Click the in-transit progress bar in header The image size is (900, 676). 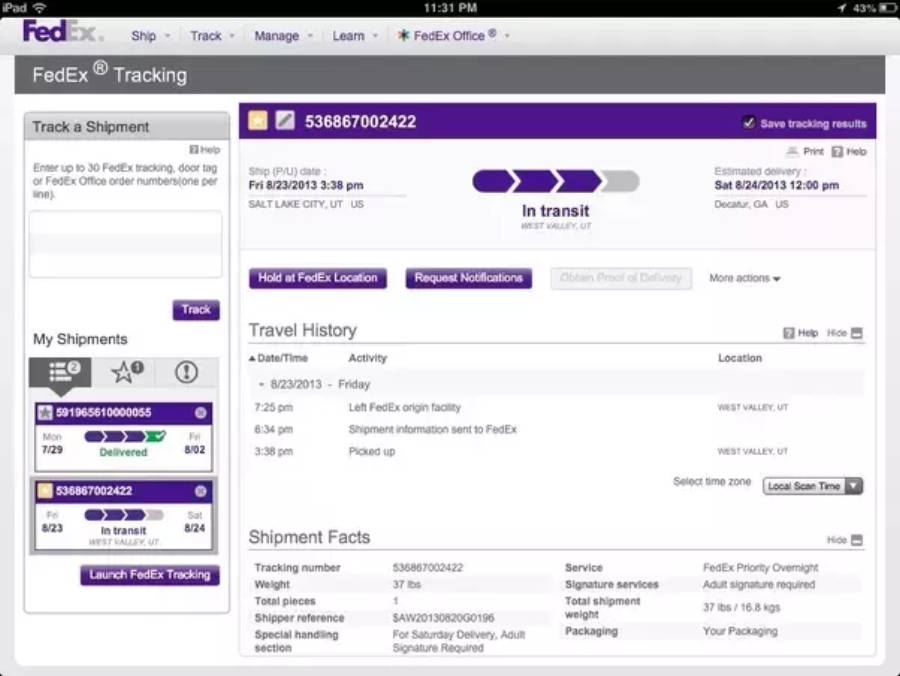555,181
